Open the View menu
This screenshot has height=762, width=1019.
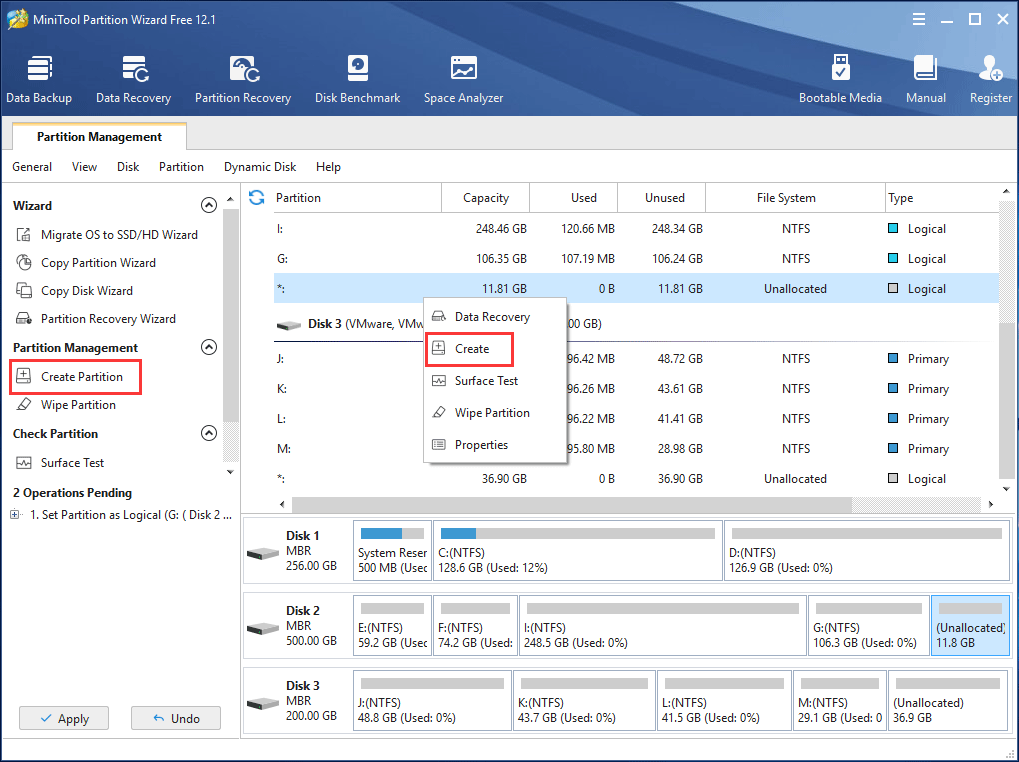[84, 167]
